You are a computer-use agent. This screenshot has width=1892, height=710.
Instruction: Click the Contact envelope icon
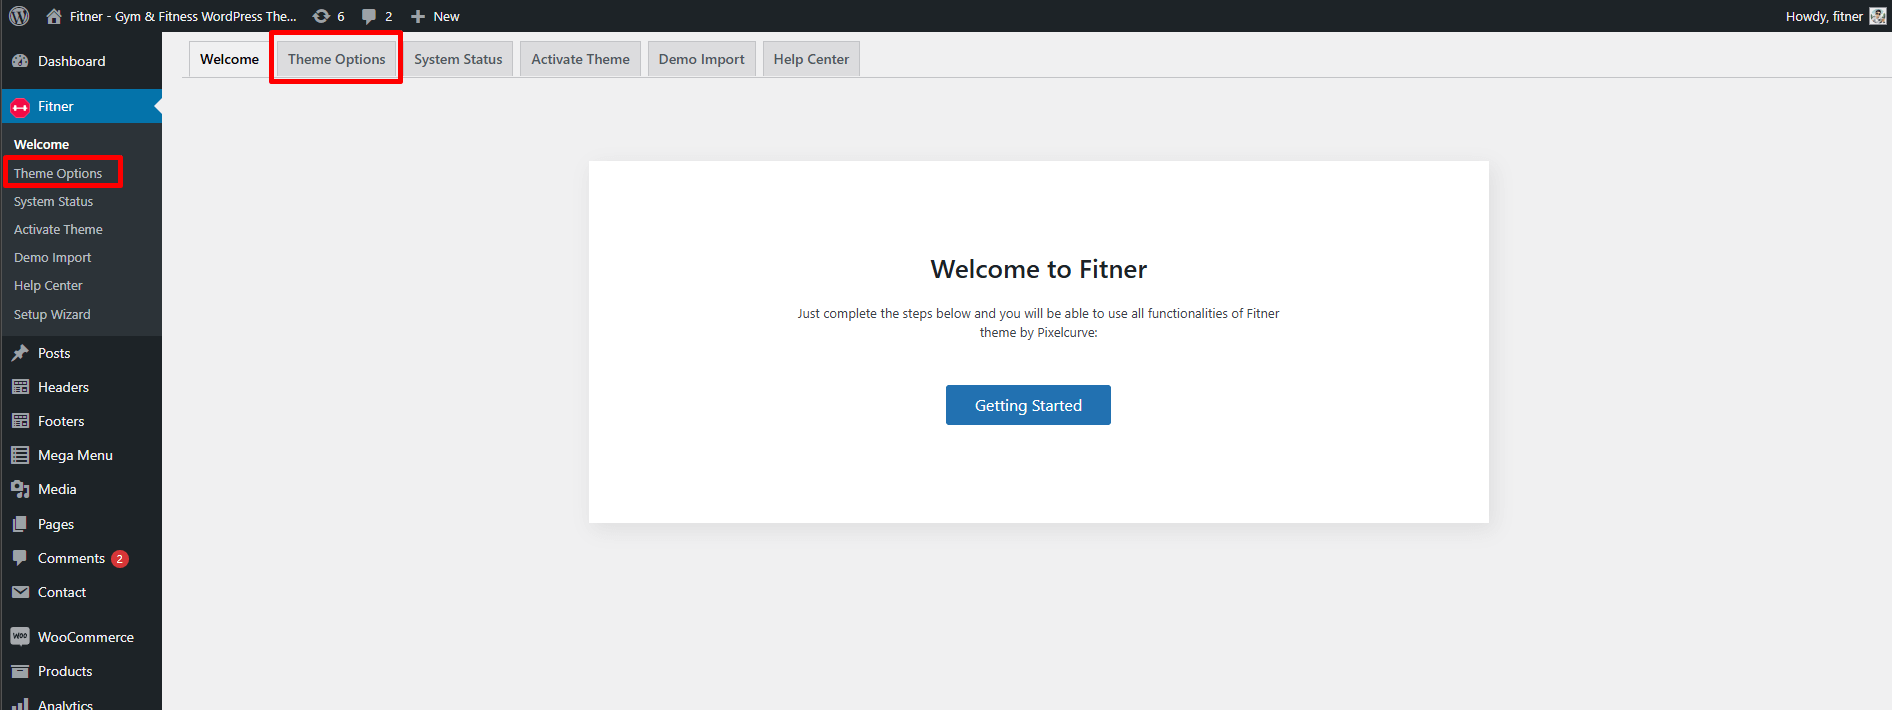click(20, 592)
